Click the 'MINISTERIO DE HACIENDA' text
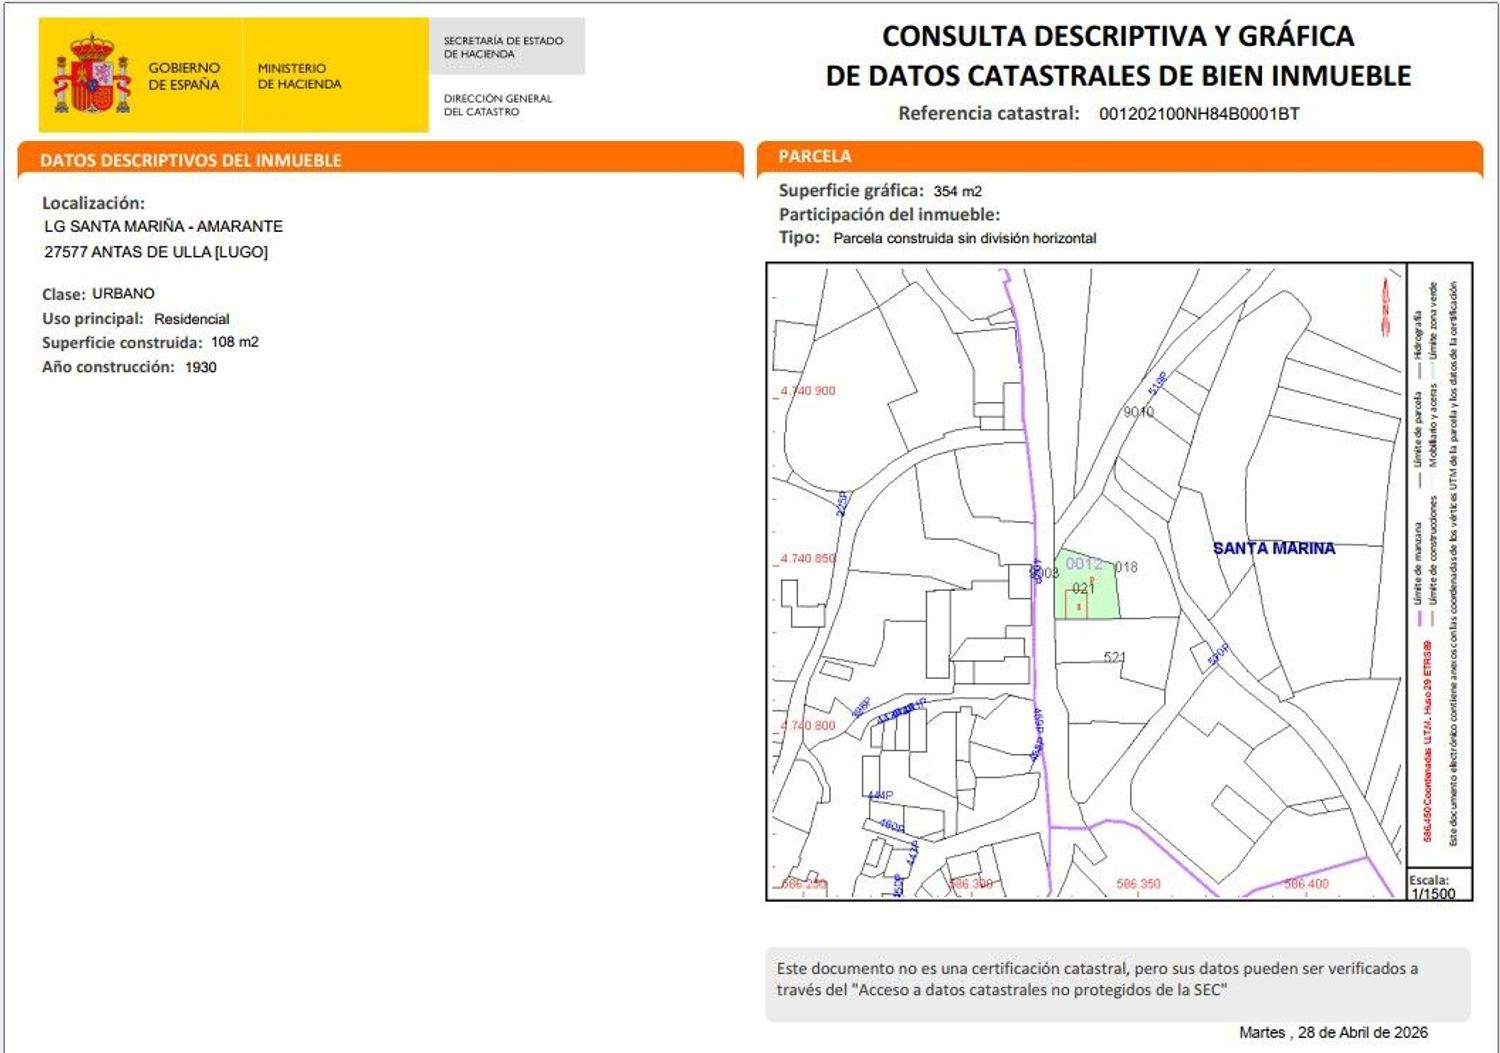 point(299,76)
